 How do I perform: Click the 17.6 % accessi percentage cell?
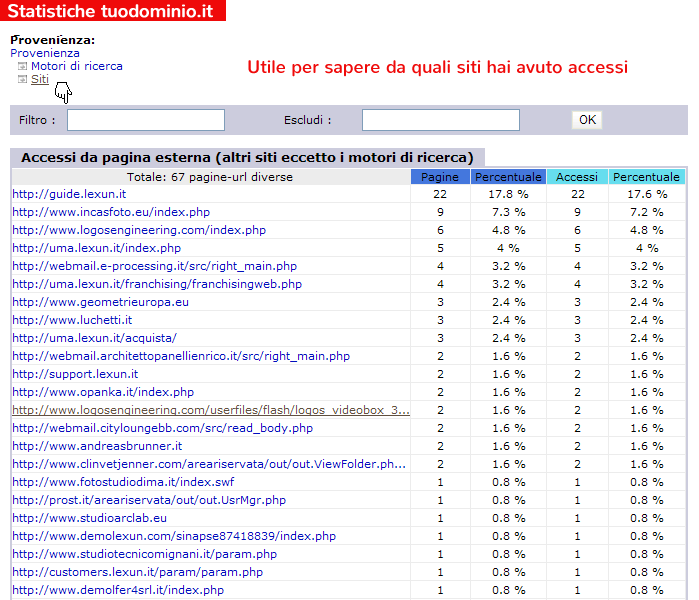point(647,194)
